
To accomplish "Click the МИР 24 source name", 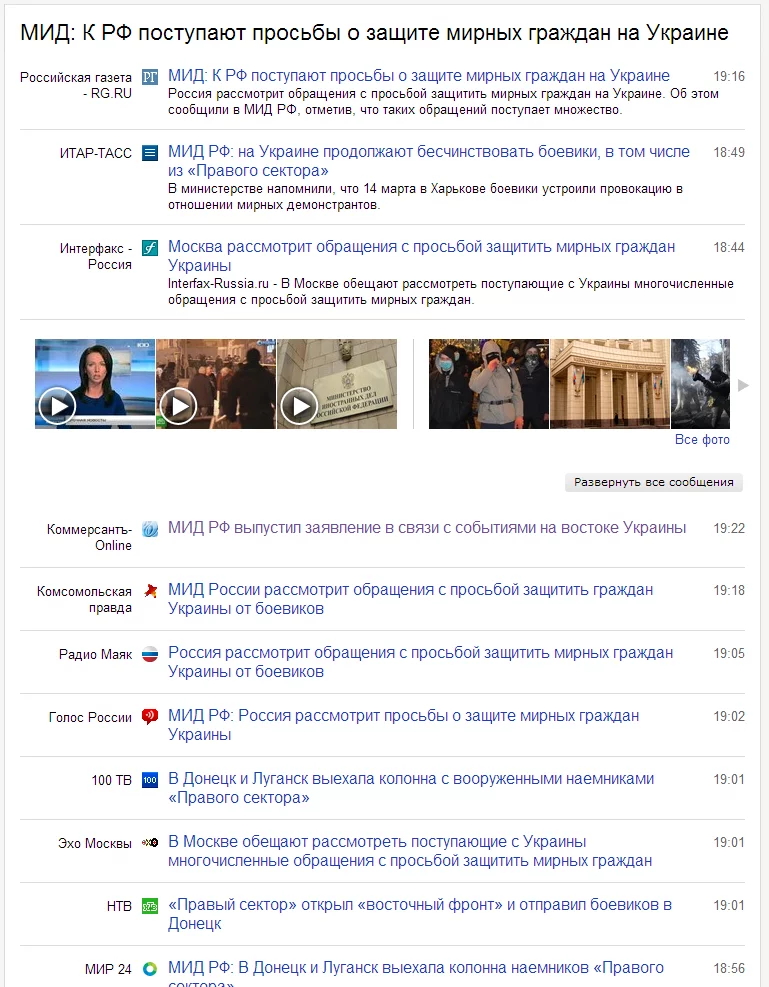I will tap(108, 969).
